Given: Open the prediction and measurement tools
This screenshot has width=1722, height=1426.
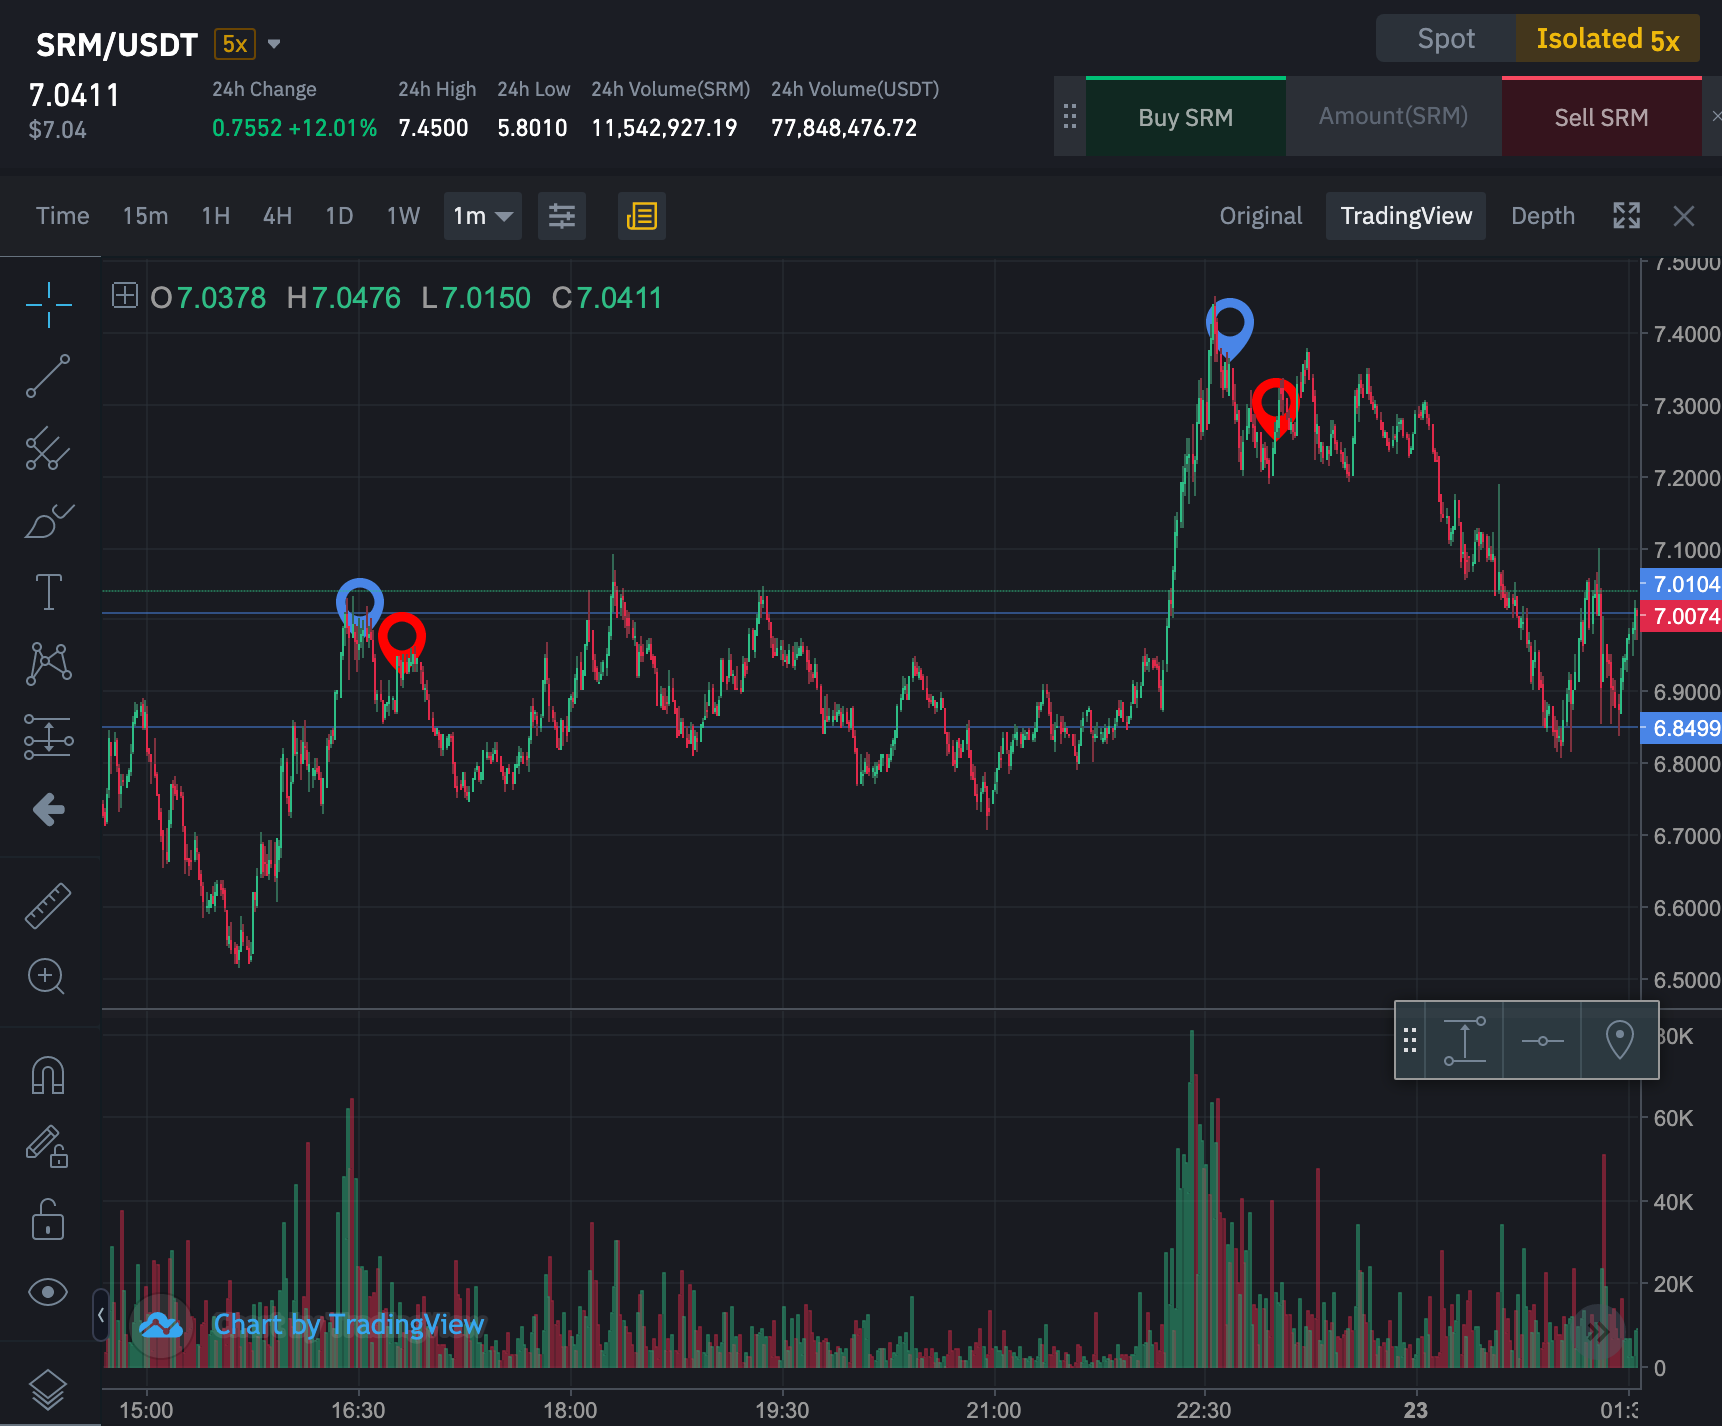Looking at the screenshot, I should (x=48, y=737).
